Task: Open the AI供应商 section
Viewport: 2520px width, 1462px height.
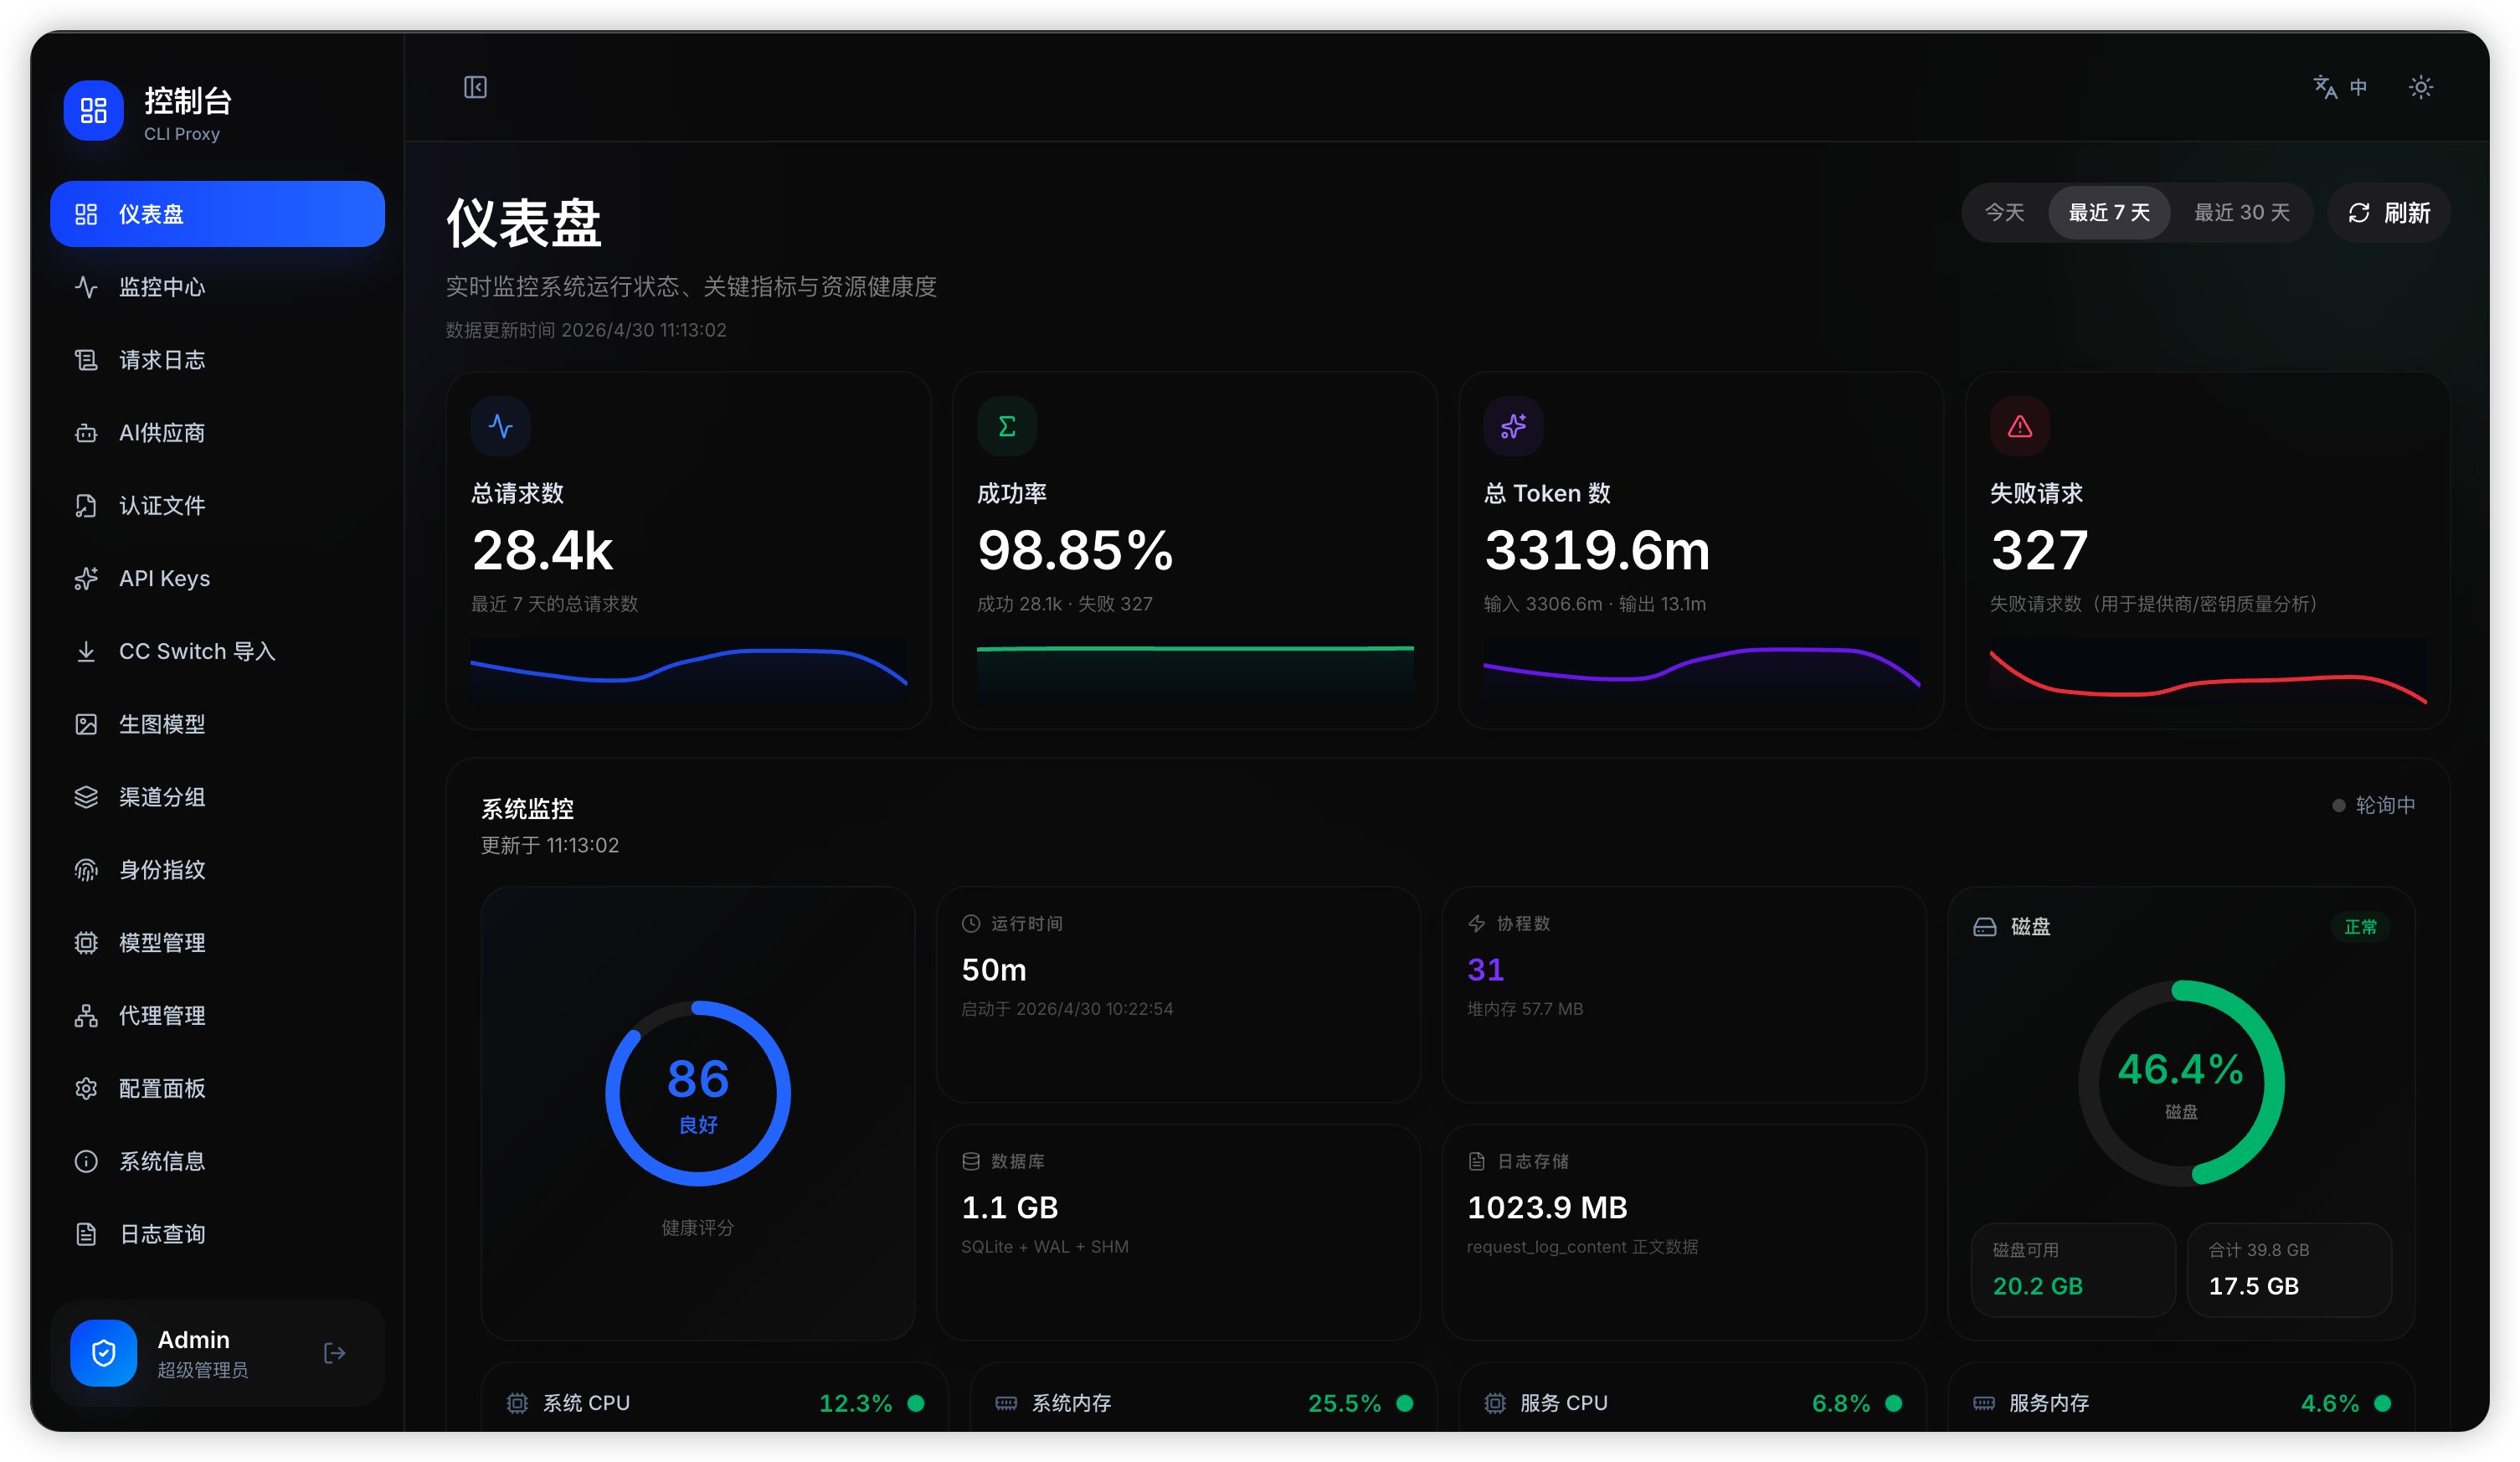Action: [217, 433]
